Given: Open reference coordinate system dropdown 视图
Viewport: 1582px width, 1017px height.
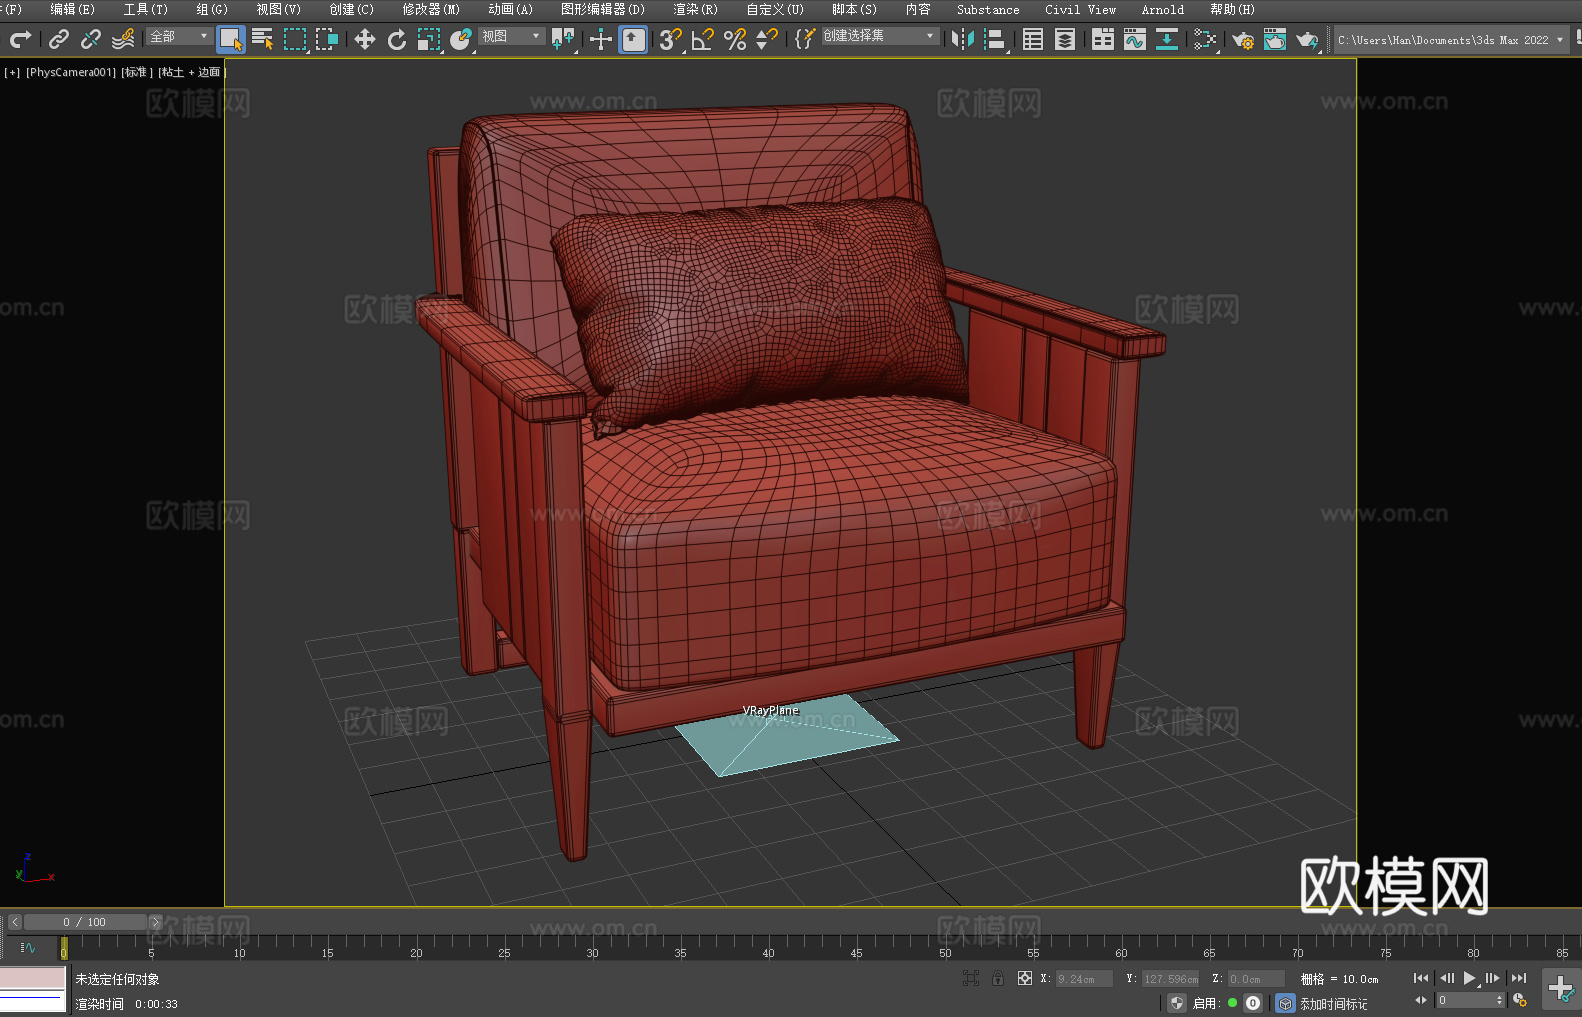Looking at the screenshot, I should click(x=511, y=36).
